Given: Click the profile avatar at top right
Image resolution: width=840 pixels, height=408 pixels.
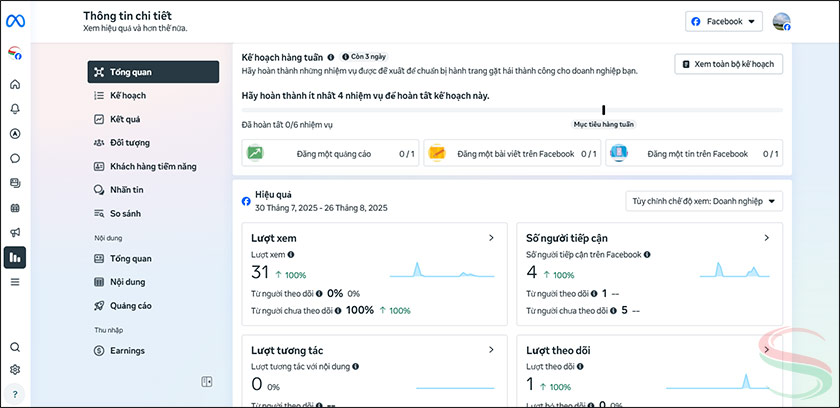Looking at the screenshot, I should (782, 21).
